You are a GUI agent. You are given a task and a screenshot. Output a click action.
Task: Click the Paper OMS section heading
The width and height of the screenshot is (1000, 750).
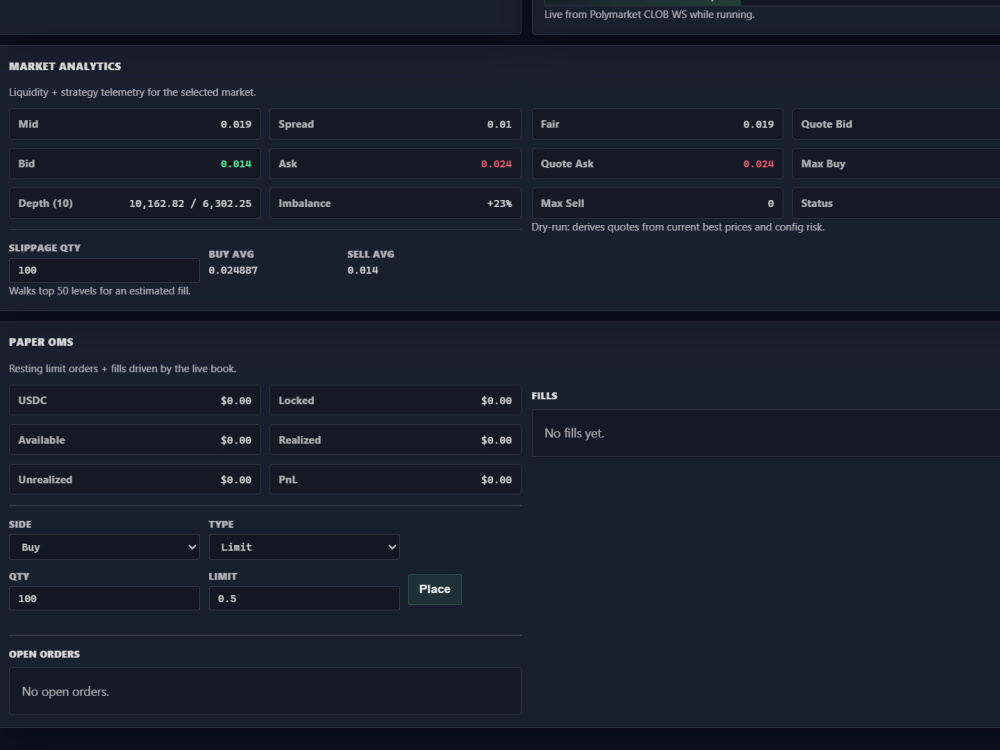coord(41,342)
